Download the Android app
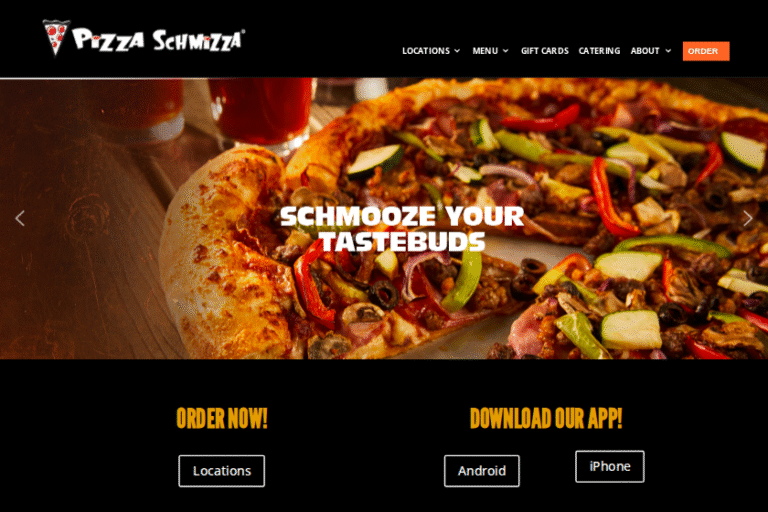 (x=481, y=471)
